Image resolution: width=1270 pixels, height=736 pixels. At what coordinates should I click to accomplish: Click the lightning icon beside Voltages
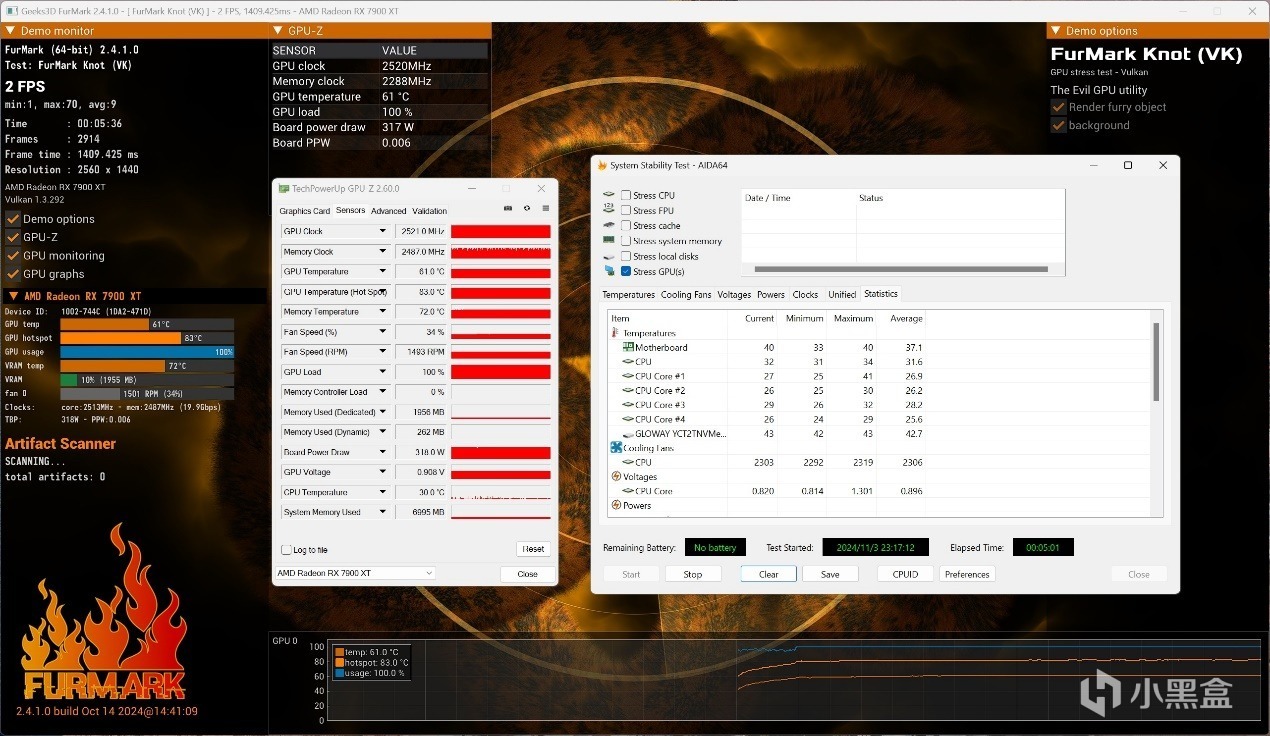[615, 477]
